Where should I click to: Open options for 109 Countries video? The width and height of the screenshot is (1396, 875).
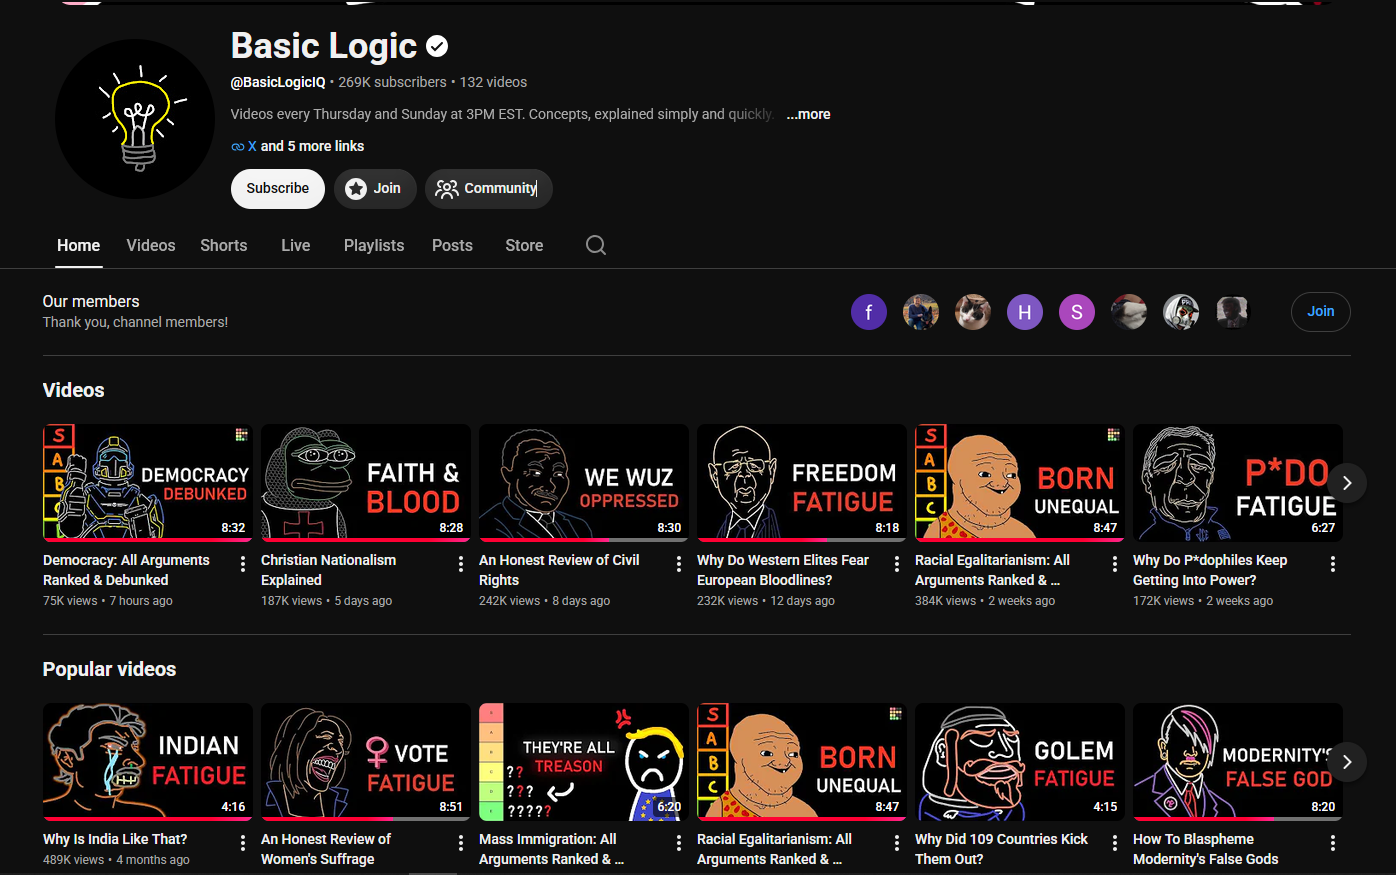(x=1115, y=843)
